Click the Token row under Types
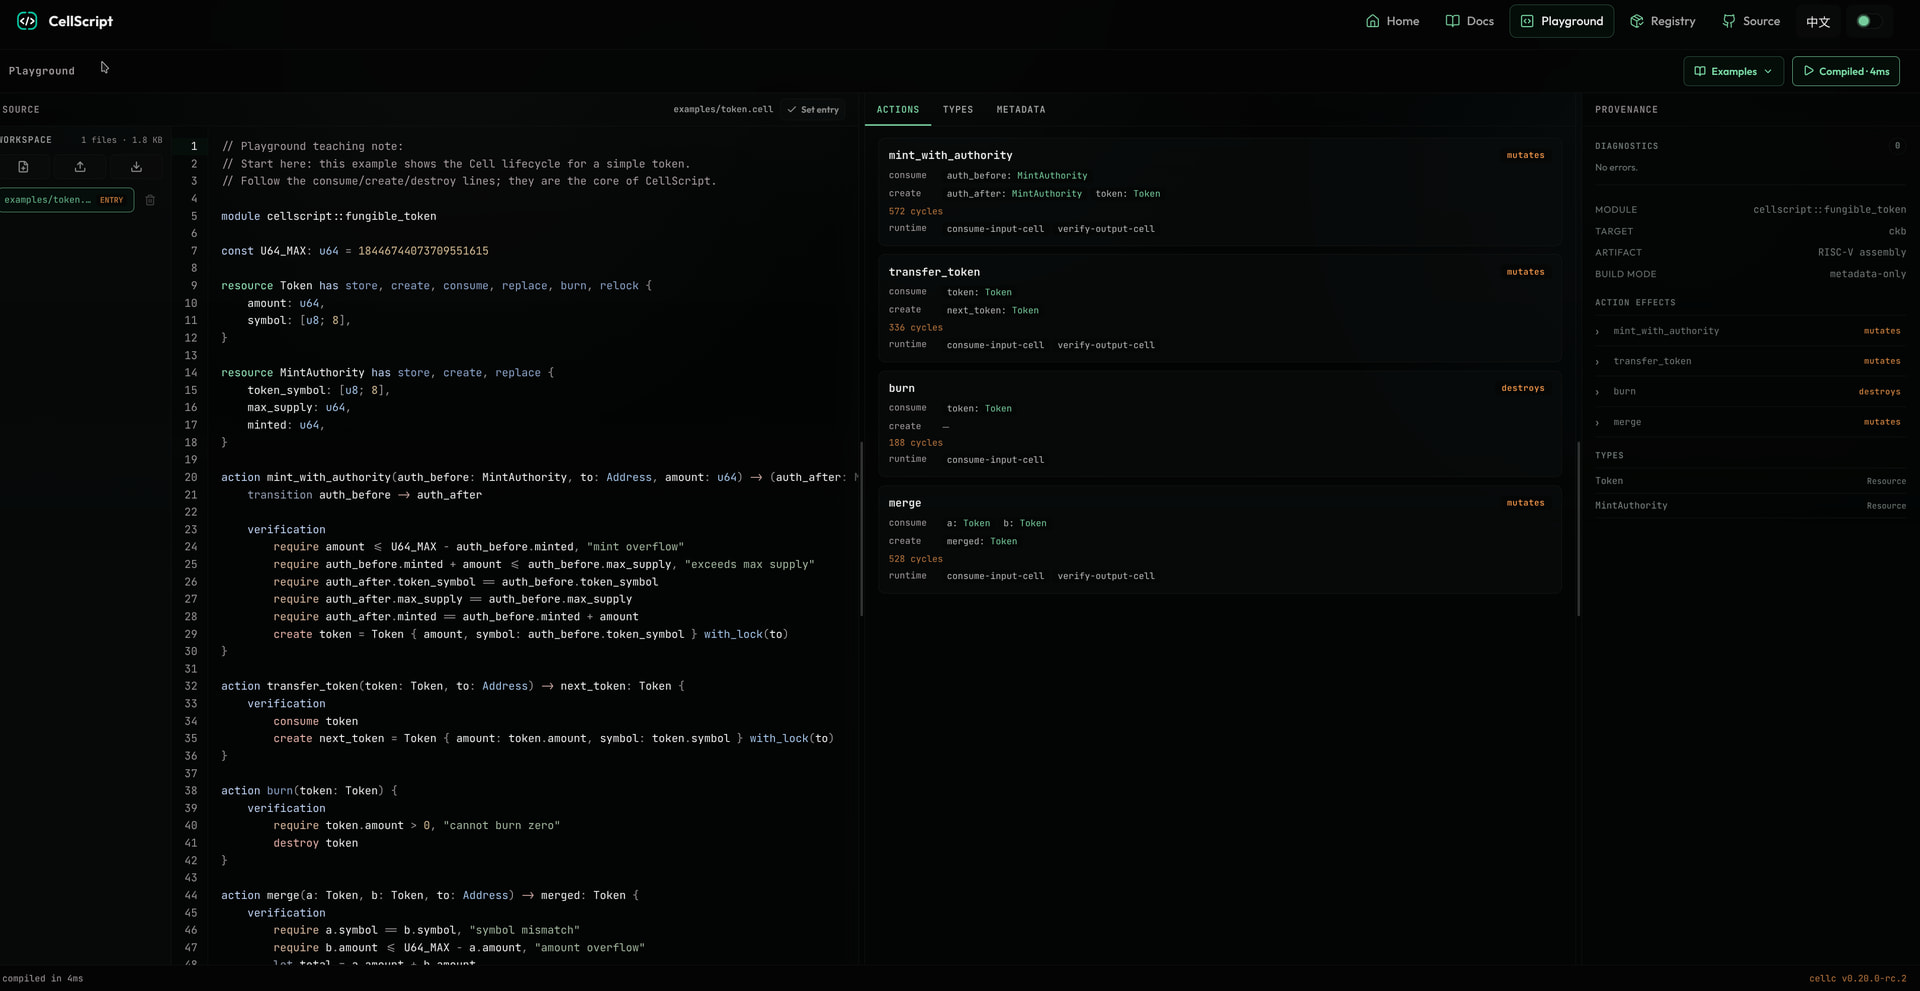This screenshot has height=991, width=1920. click(1750, 481)
